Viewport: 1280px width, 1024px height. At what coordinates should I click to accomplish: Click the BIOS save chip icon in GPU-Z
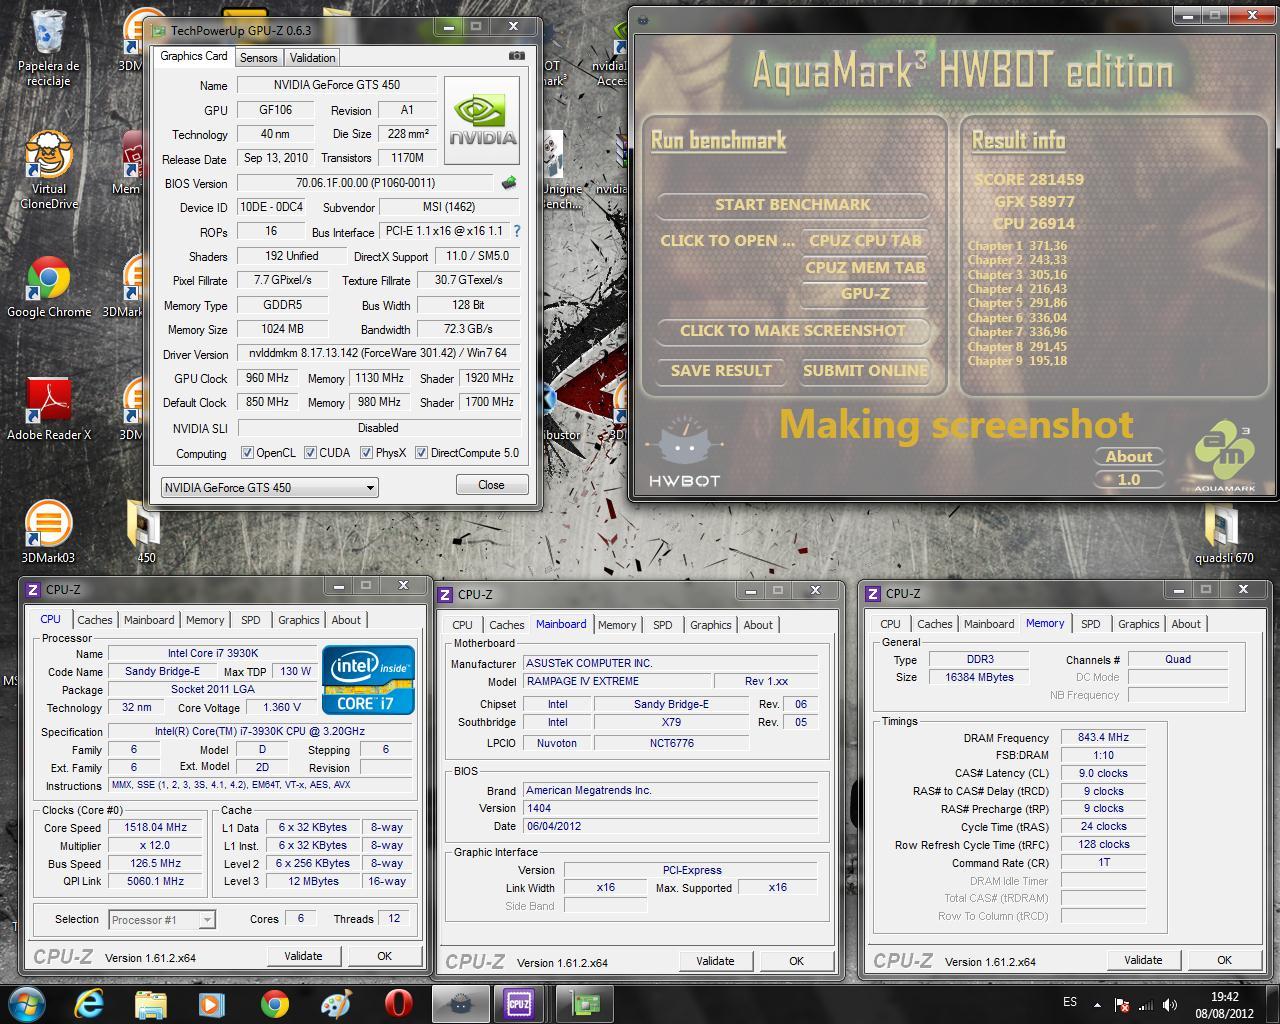(509, 183)
